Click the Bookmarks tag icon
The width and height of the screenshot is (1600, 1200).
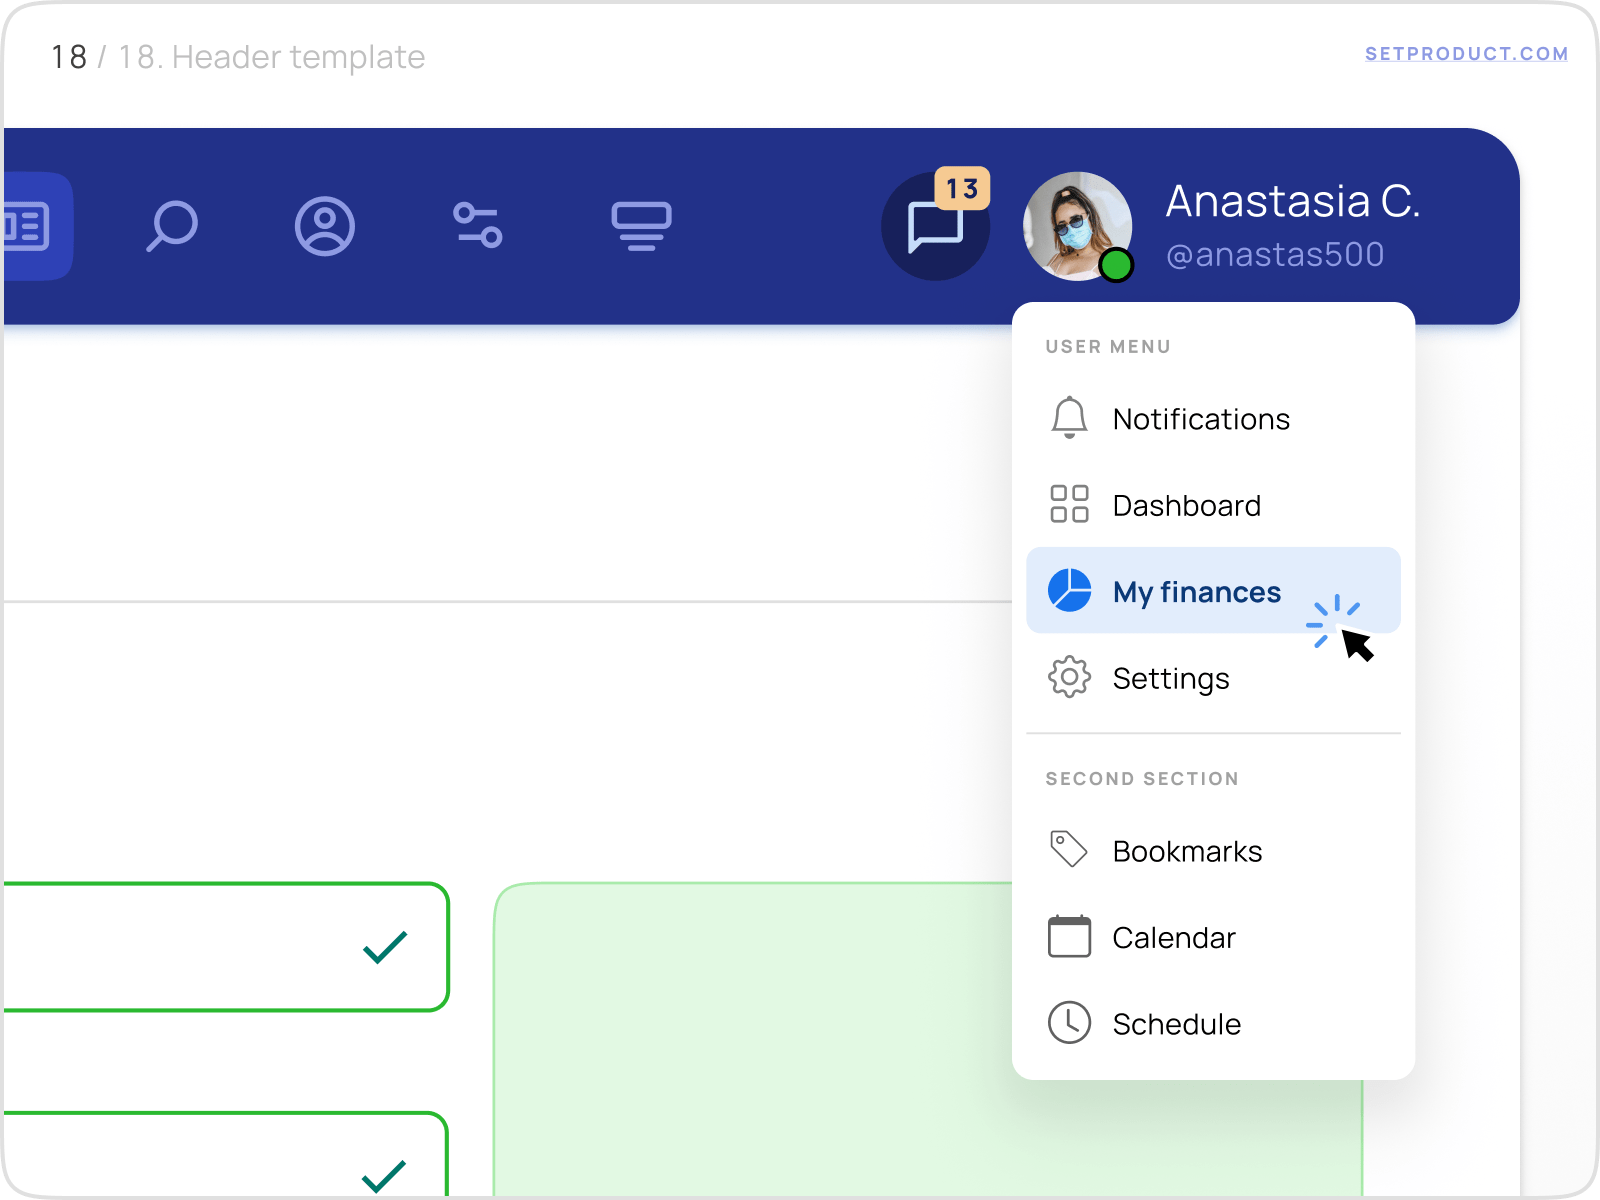pos(1068,849)
